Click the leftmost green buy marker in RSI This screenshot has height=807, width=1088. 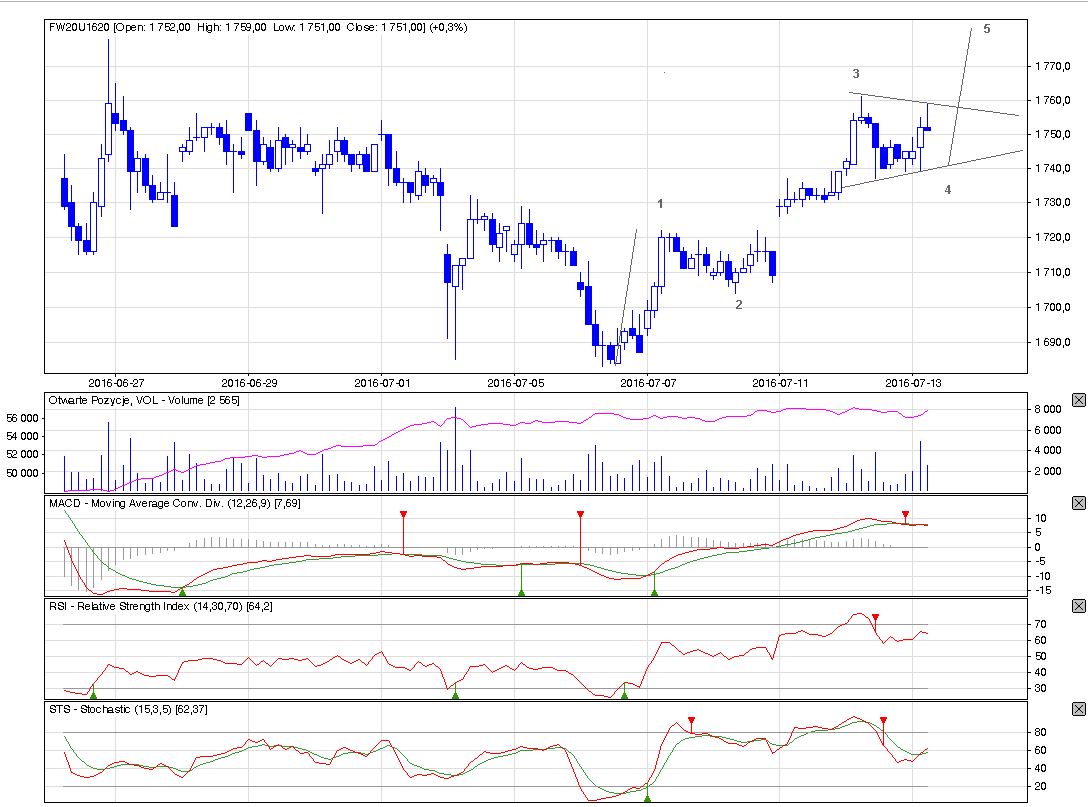93,693
